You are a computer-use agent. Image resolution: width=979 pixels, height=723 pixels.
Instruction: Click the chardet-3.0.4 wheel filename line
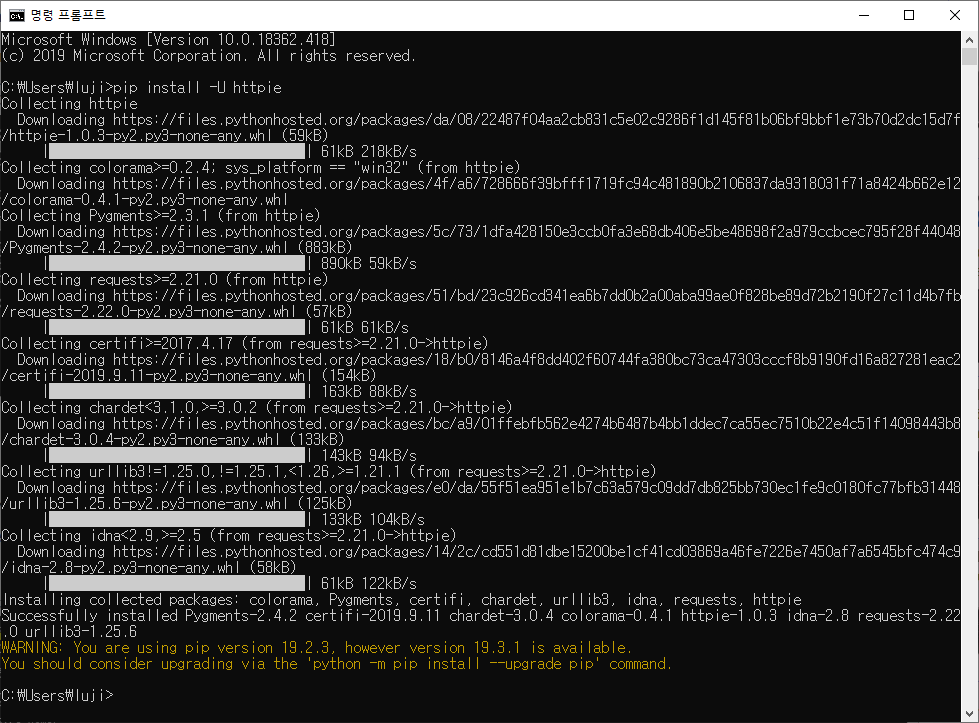pos(172,440)
